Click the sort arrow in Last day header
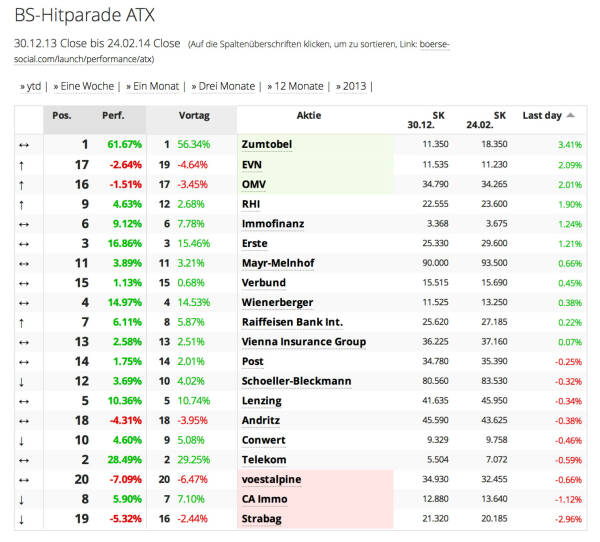 (570, 116)
